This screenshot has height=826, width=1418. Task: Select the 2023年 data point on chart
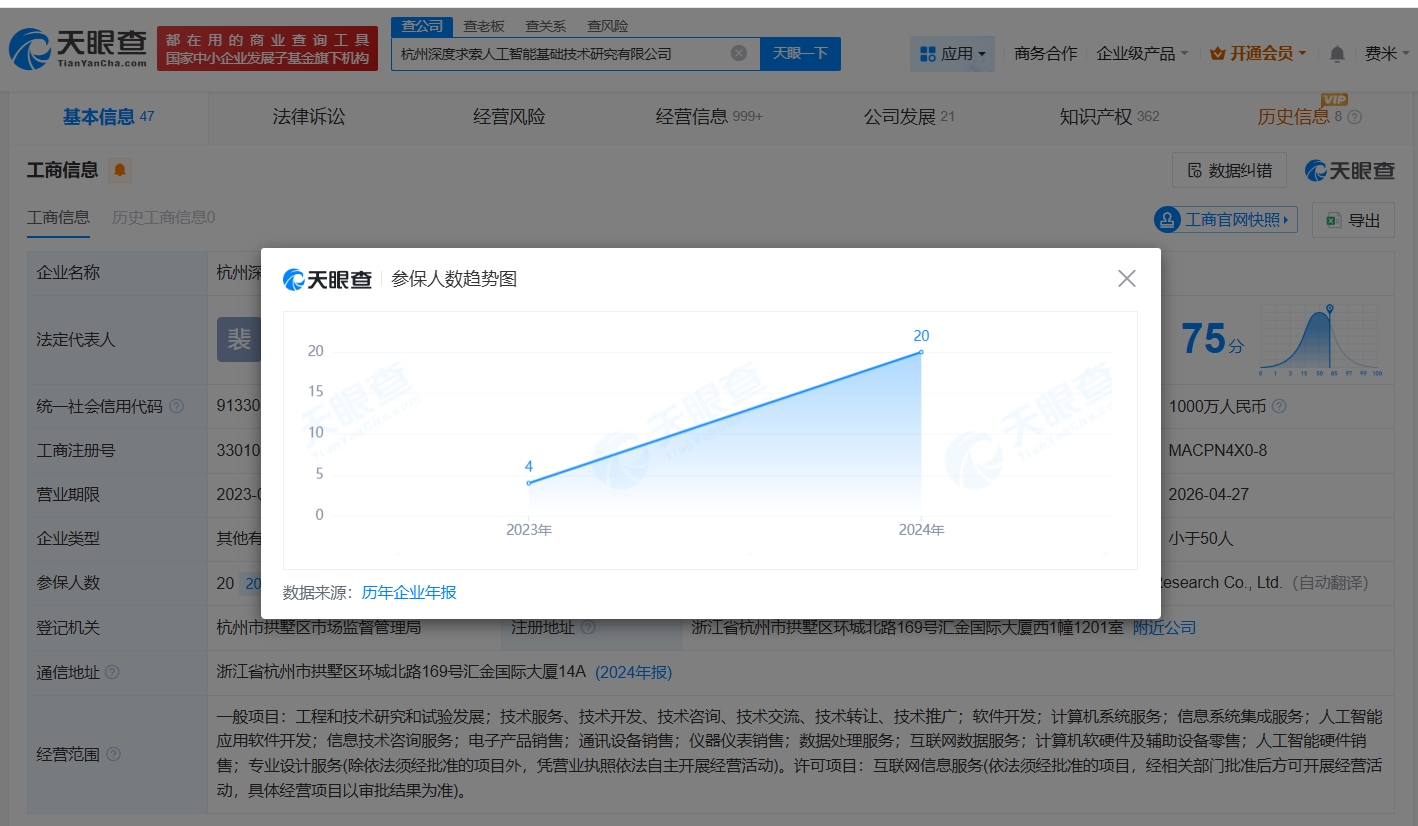point(529,483)
